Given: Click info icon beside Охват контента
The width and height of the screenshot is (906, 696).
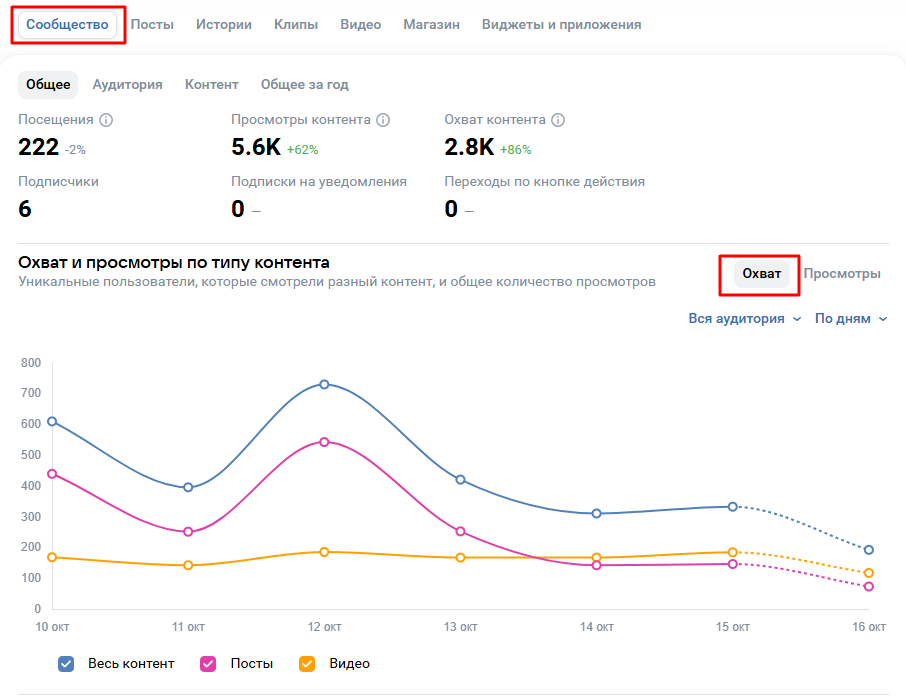Looking at the screenshot, I should [558, 120].
